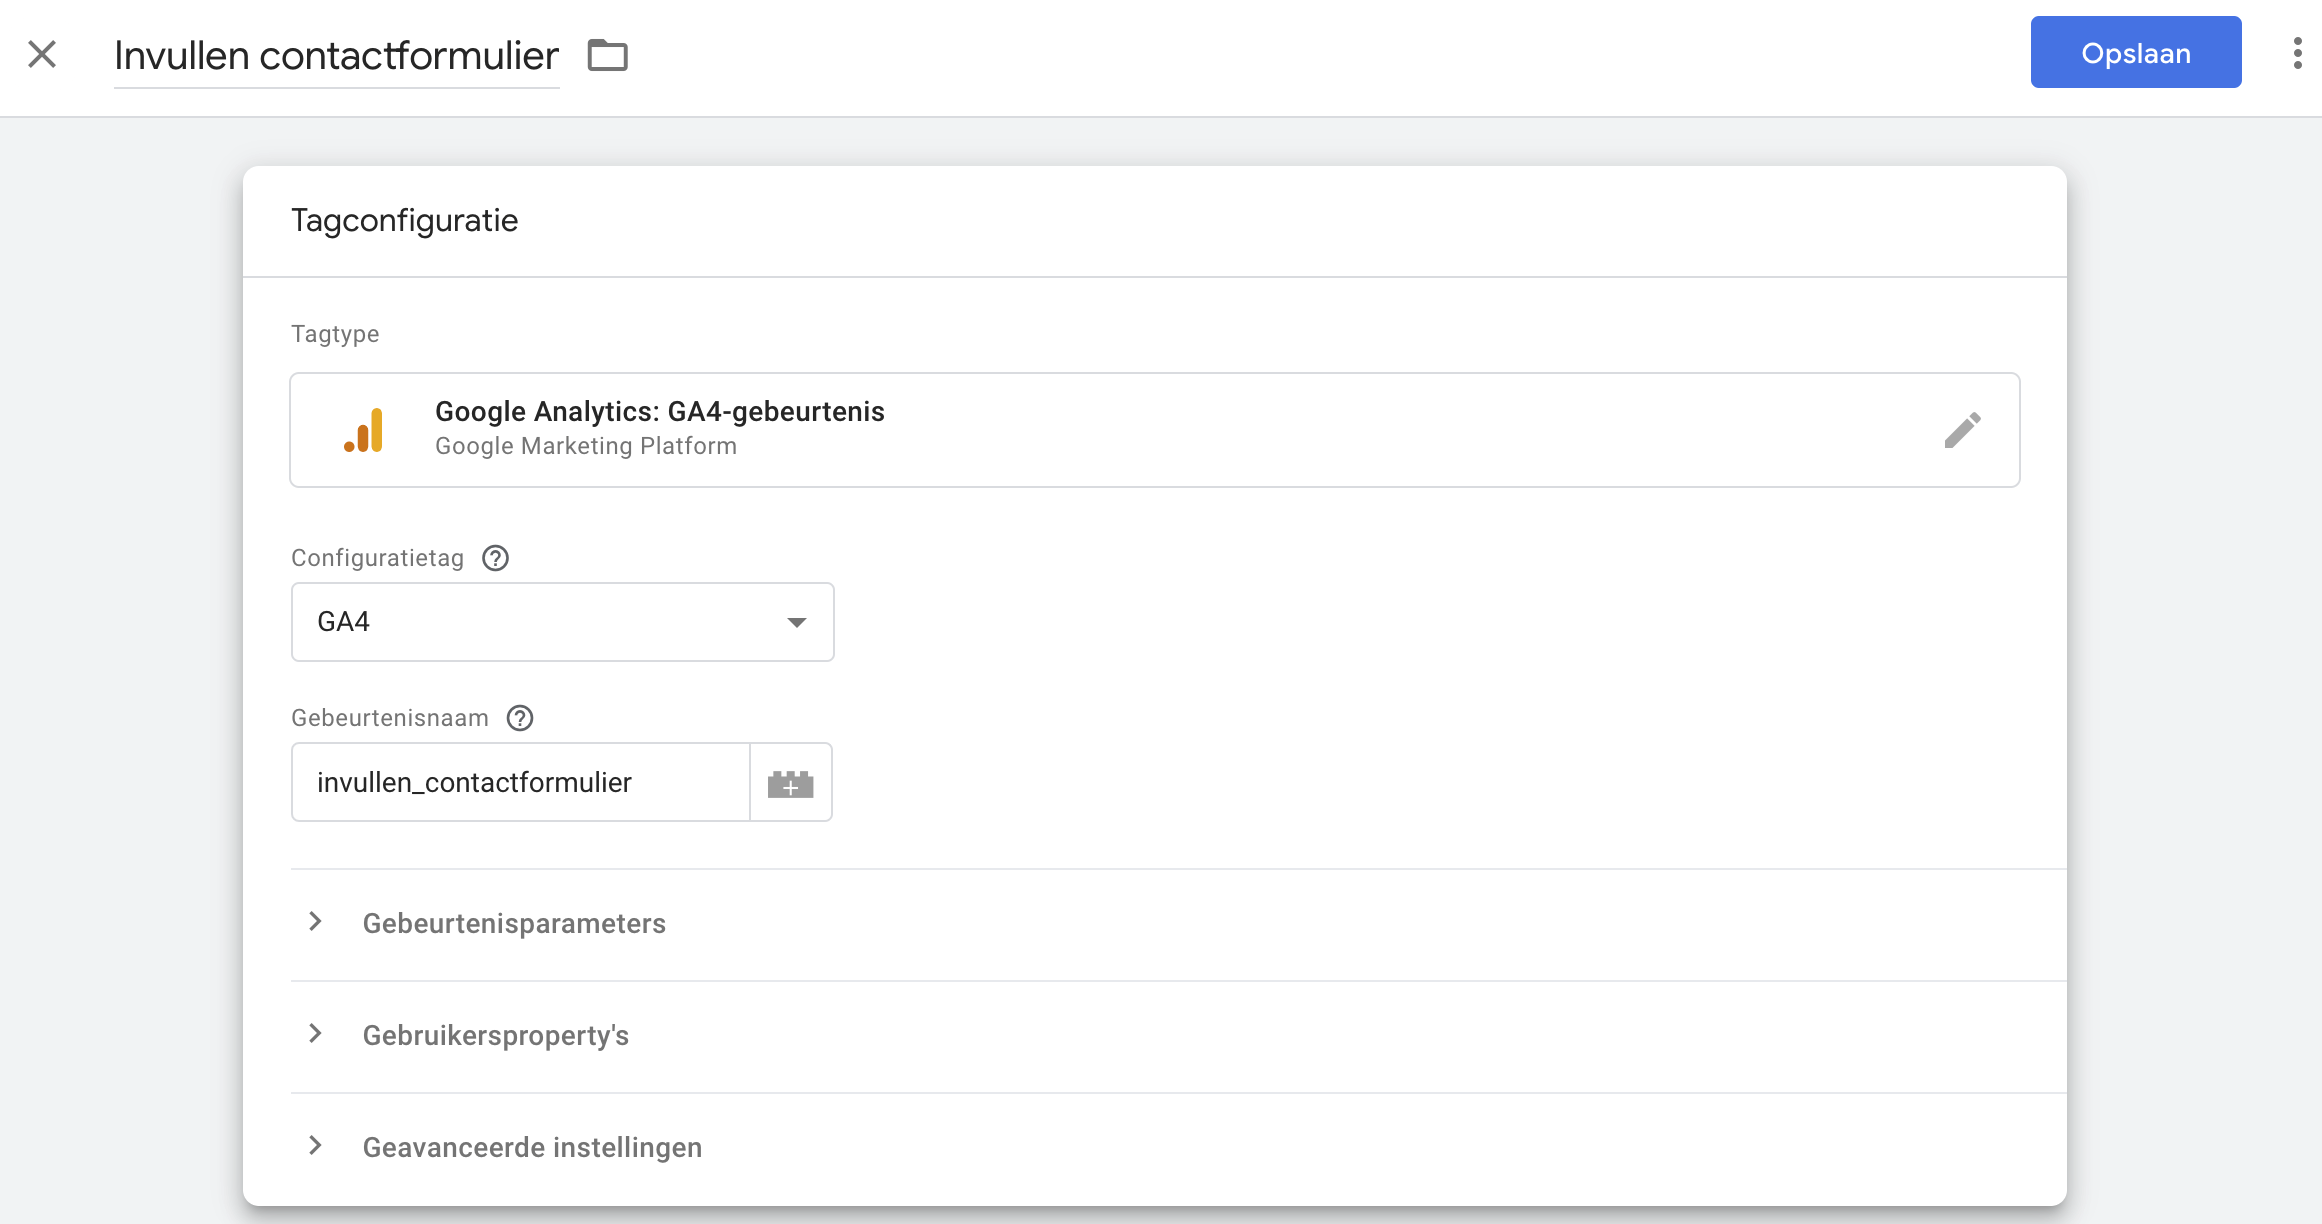2322x1224 pixels.
Task: Expand the Gebeurtenisparameters section
Action: (514, 924)
